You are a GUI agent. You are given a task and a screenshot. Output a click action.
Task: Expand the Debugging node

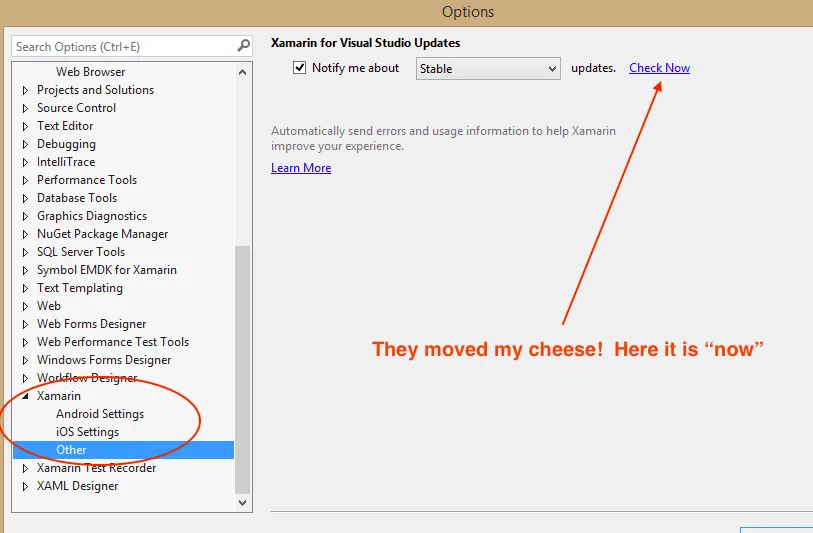click(25, 144)
